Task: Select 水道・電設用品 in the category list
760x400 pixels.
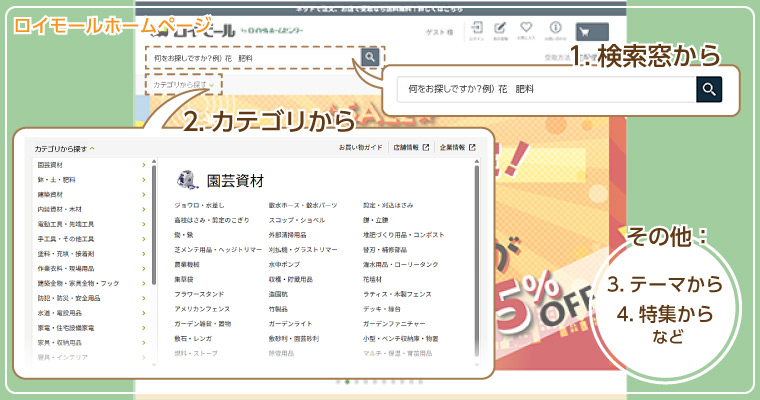Action: [60, 313]
